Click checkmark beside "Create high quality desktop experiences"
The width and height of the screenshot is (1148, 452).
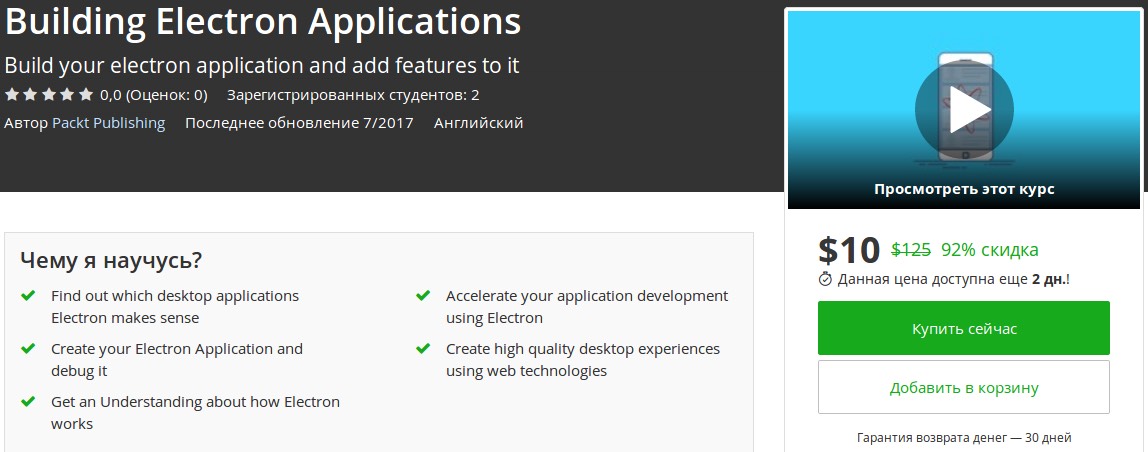[x=423, y=349]
